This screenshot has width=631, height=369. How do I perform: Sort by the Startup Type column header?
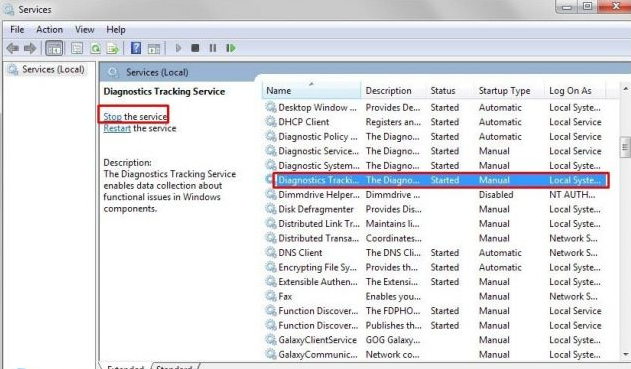(x=509, y=91)
